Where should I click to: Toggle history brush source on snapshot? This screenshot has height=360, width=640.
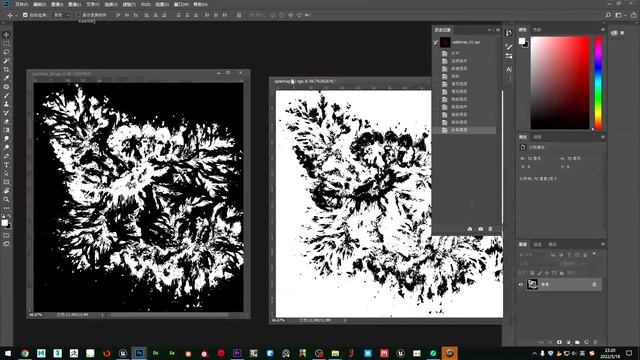(436, 42)
